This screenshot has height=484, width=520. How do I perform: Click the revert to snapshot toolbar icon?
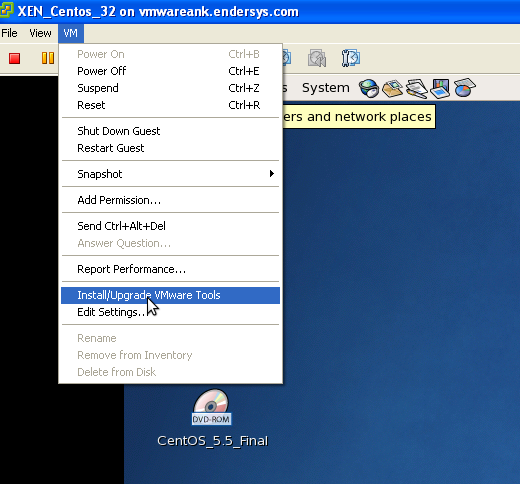[x=317, y=58]
